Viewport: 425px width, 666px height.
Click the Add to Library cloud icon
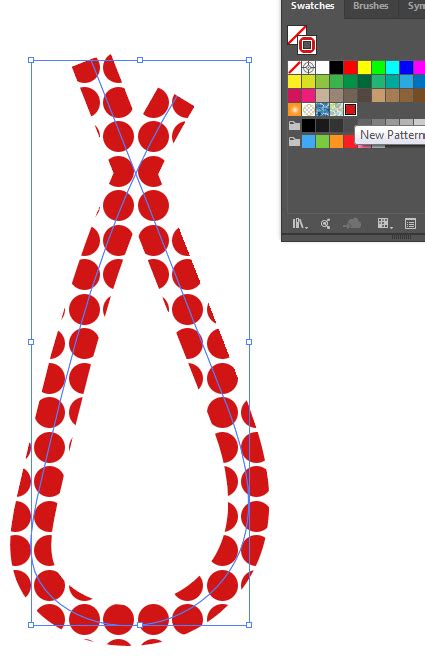[x=352, y=223]
